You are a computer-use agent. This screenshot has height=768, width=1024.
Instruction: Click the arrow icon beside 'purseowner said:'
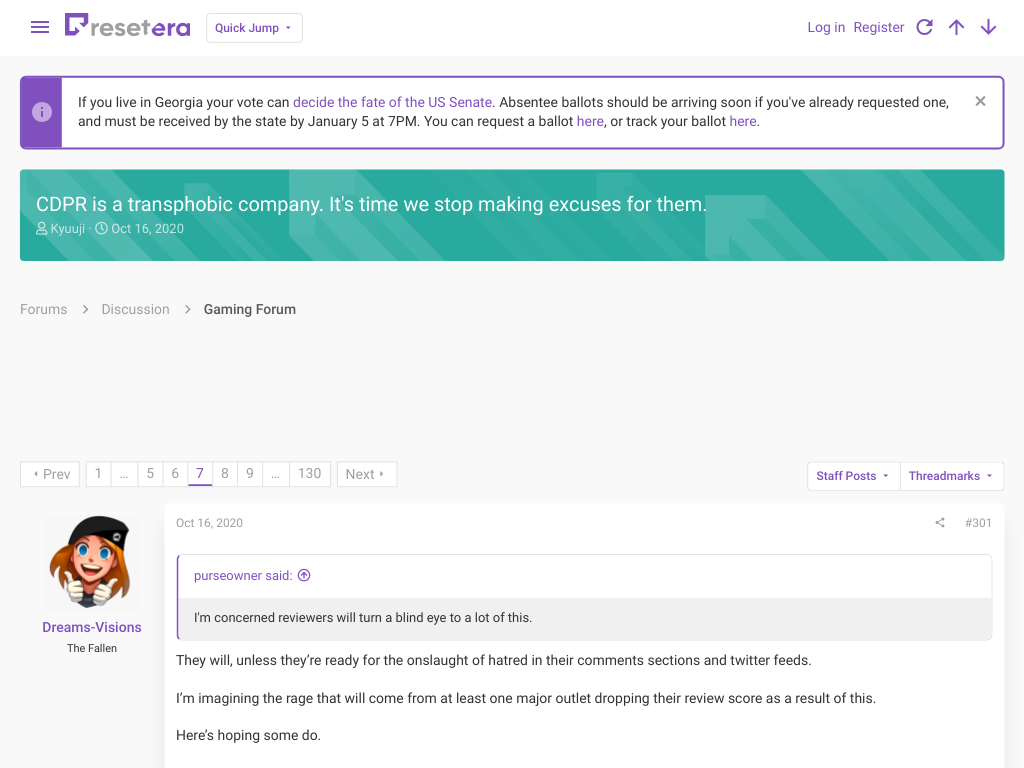coord(304,575)
